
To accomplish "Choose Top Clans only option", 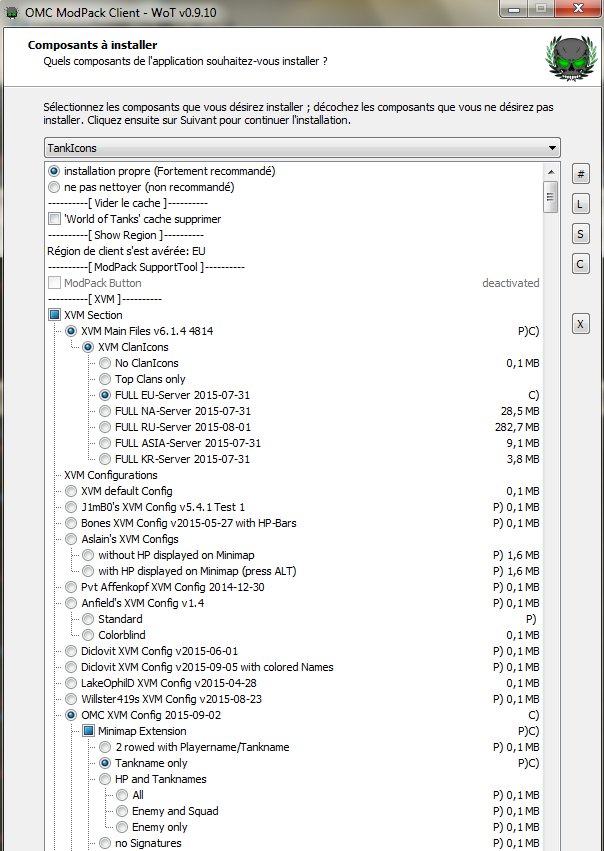I will pyautogui.click(x=105, y=379).
